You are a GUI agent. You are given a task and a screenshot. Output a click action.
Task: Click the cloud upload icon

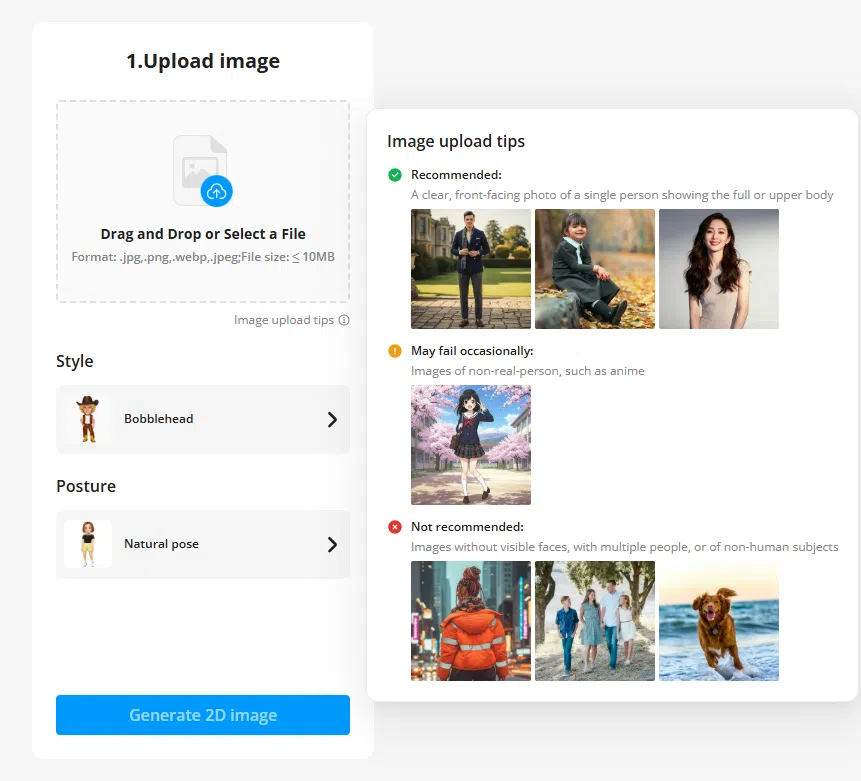pyautogui.click(x=216, y=190)
